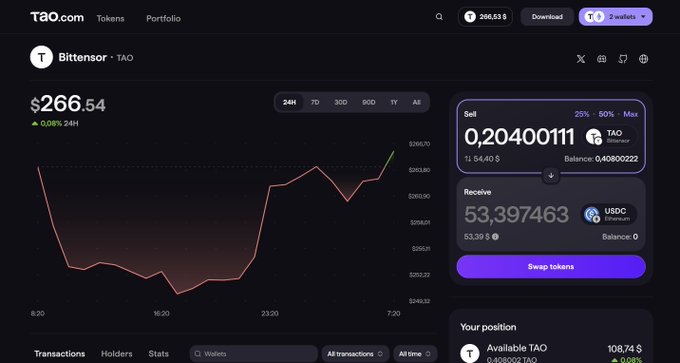
Task: Click the $266.54 price text
Action: point(68,104)
